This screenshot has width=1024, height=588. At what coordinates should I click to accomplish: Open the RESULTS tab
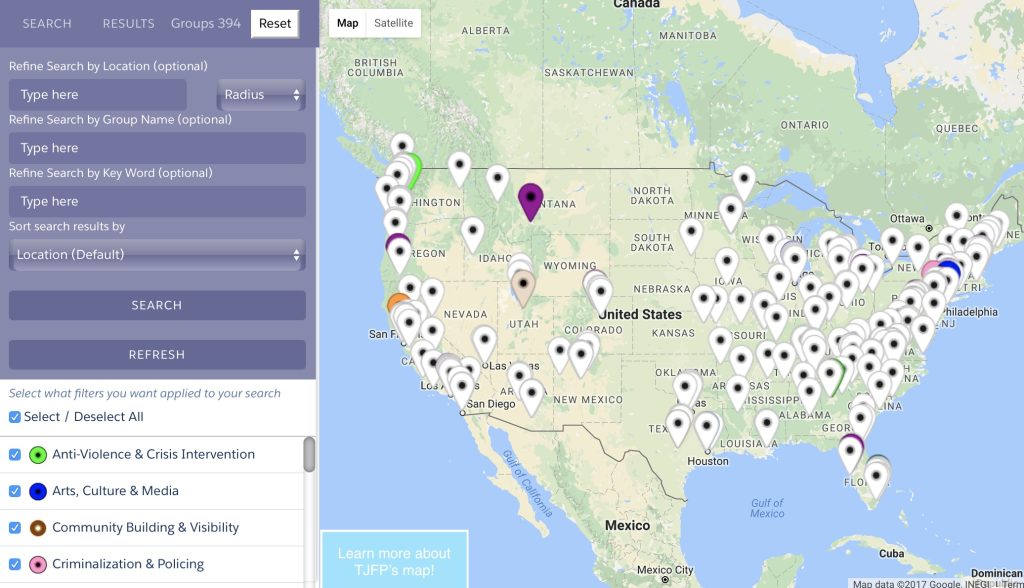tap(129, 24)
